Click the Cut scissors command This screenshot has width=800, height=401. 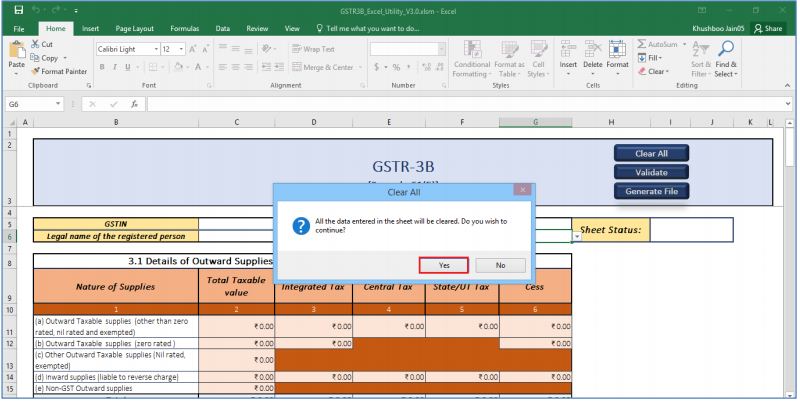point(42,44)
